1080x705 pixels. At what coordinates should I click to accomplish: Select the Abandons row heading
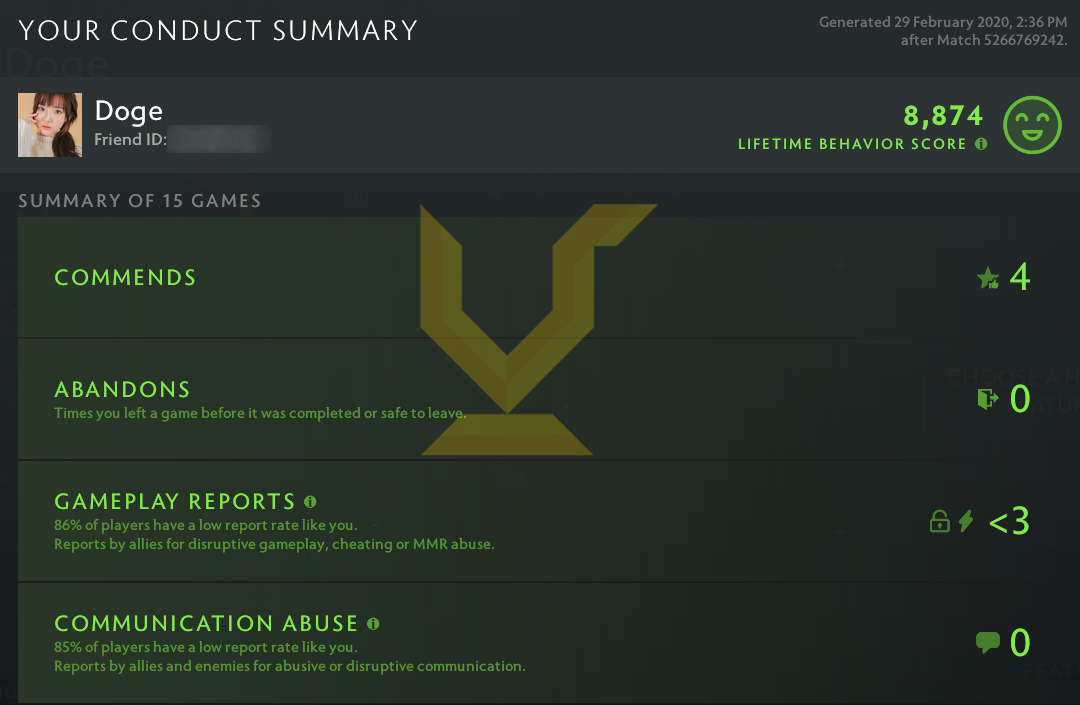click(x=122, y=389)
